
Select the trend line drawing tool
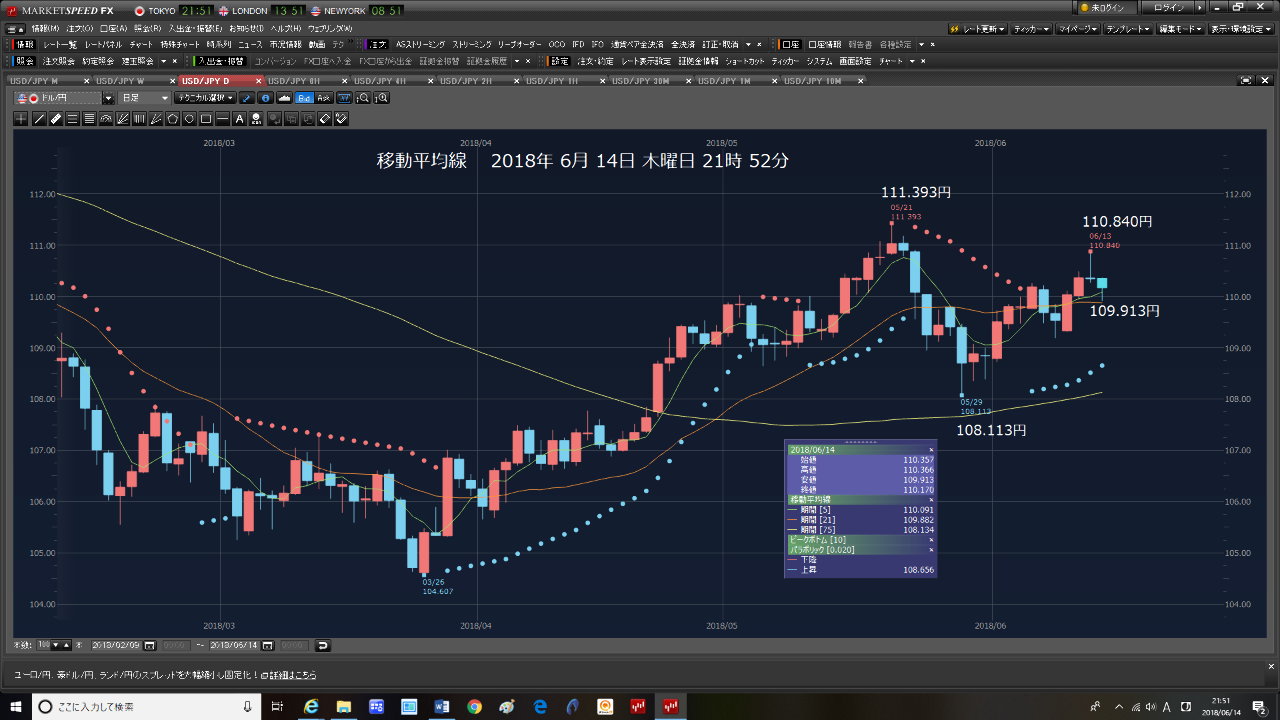pos(39,119)
